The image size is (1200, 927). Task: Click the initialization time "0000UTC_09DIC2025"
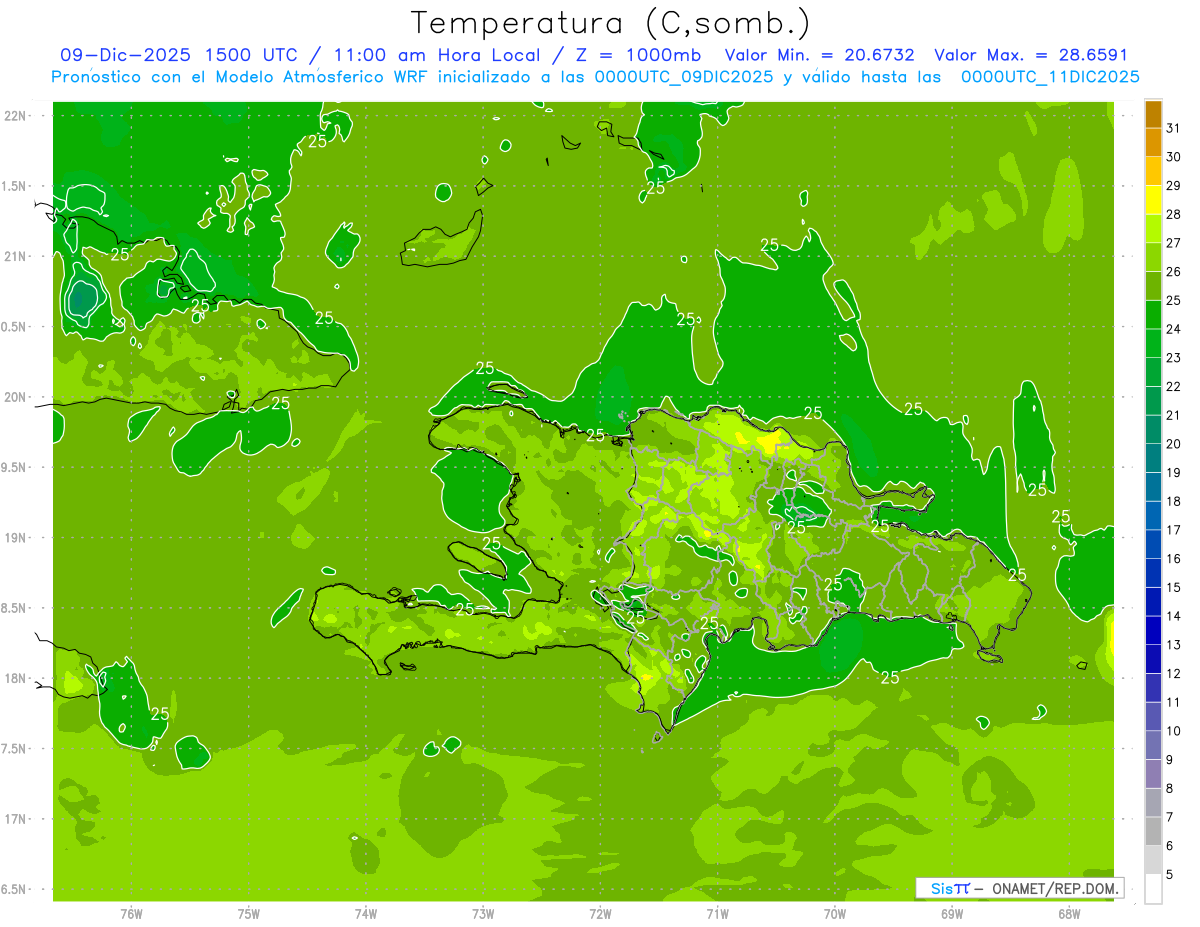(683, 77)
